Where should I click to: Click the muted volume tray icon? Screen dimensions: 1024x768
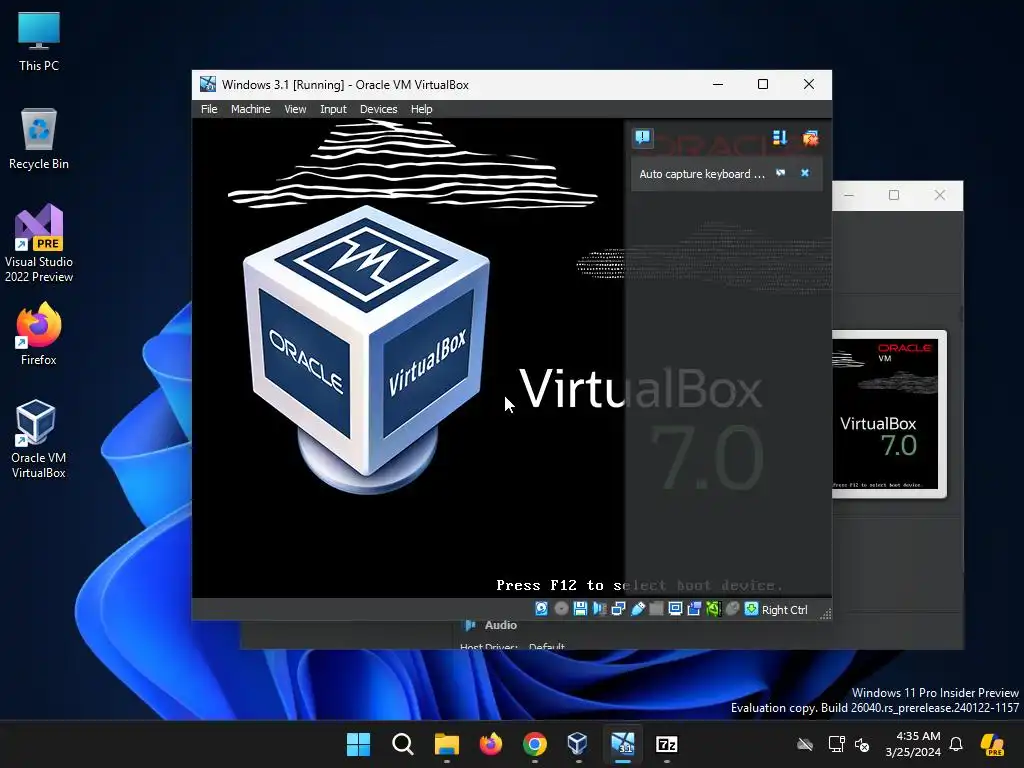click(x=862, y=744)
